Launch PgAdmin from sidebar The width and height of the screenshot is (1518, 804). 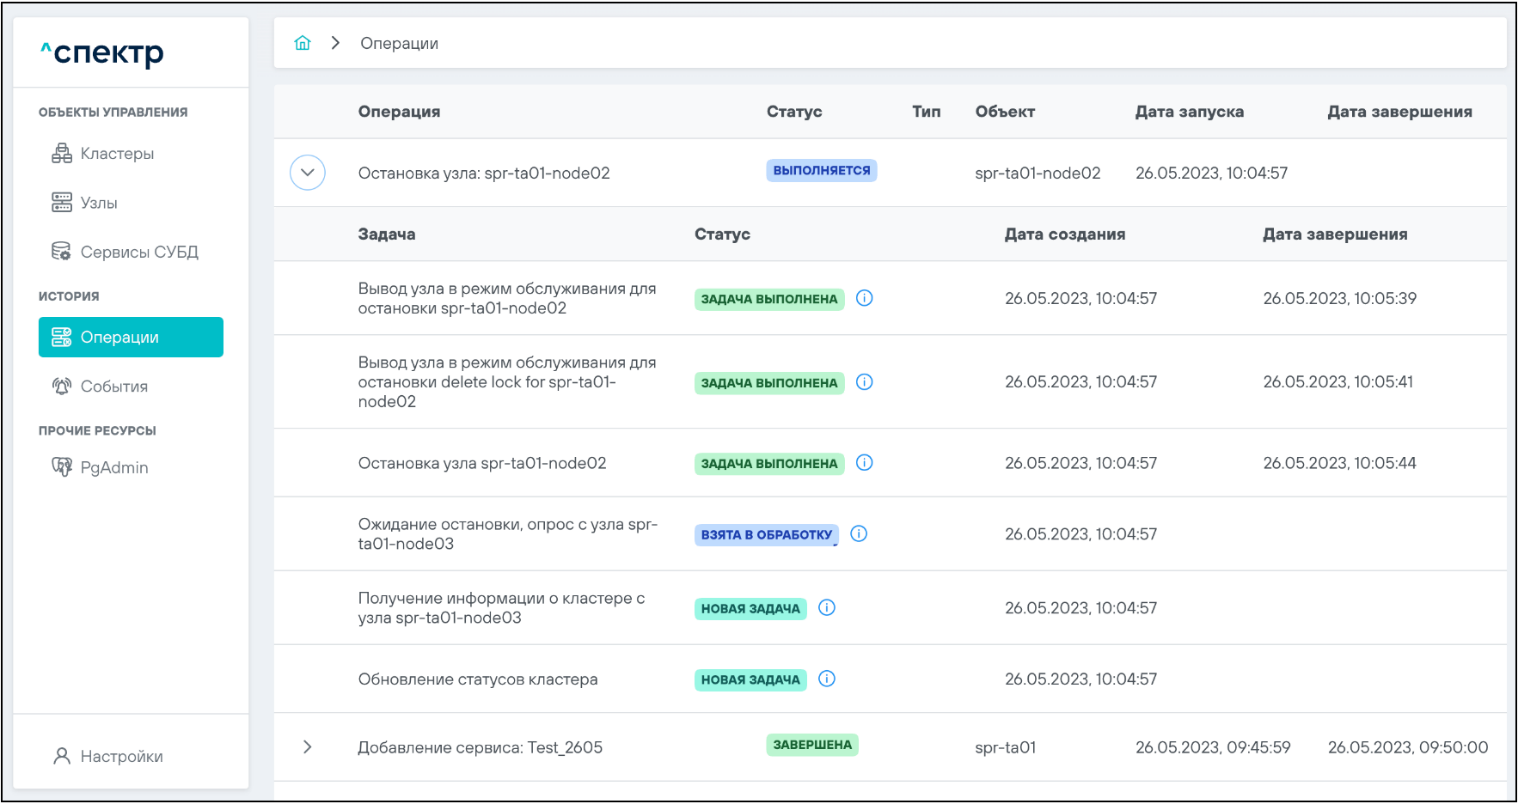(x=113, y=467)
